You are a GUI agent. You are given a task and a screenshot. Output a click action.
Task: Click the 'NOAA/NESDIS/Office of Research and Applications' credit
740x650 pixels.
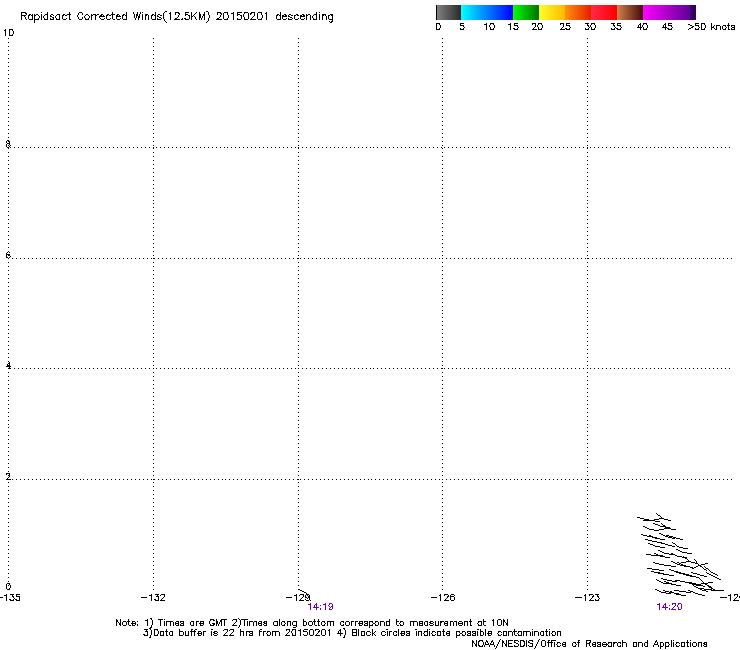click(x=589, y=644)
